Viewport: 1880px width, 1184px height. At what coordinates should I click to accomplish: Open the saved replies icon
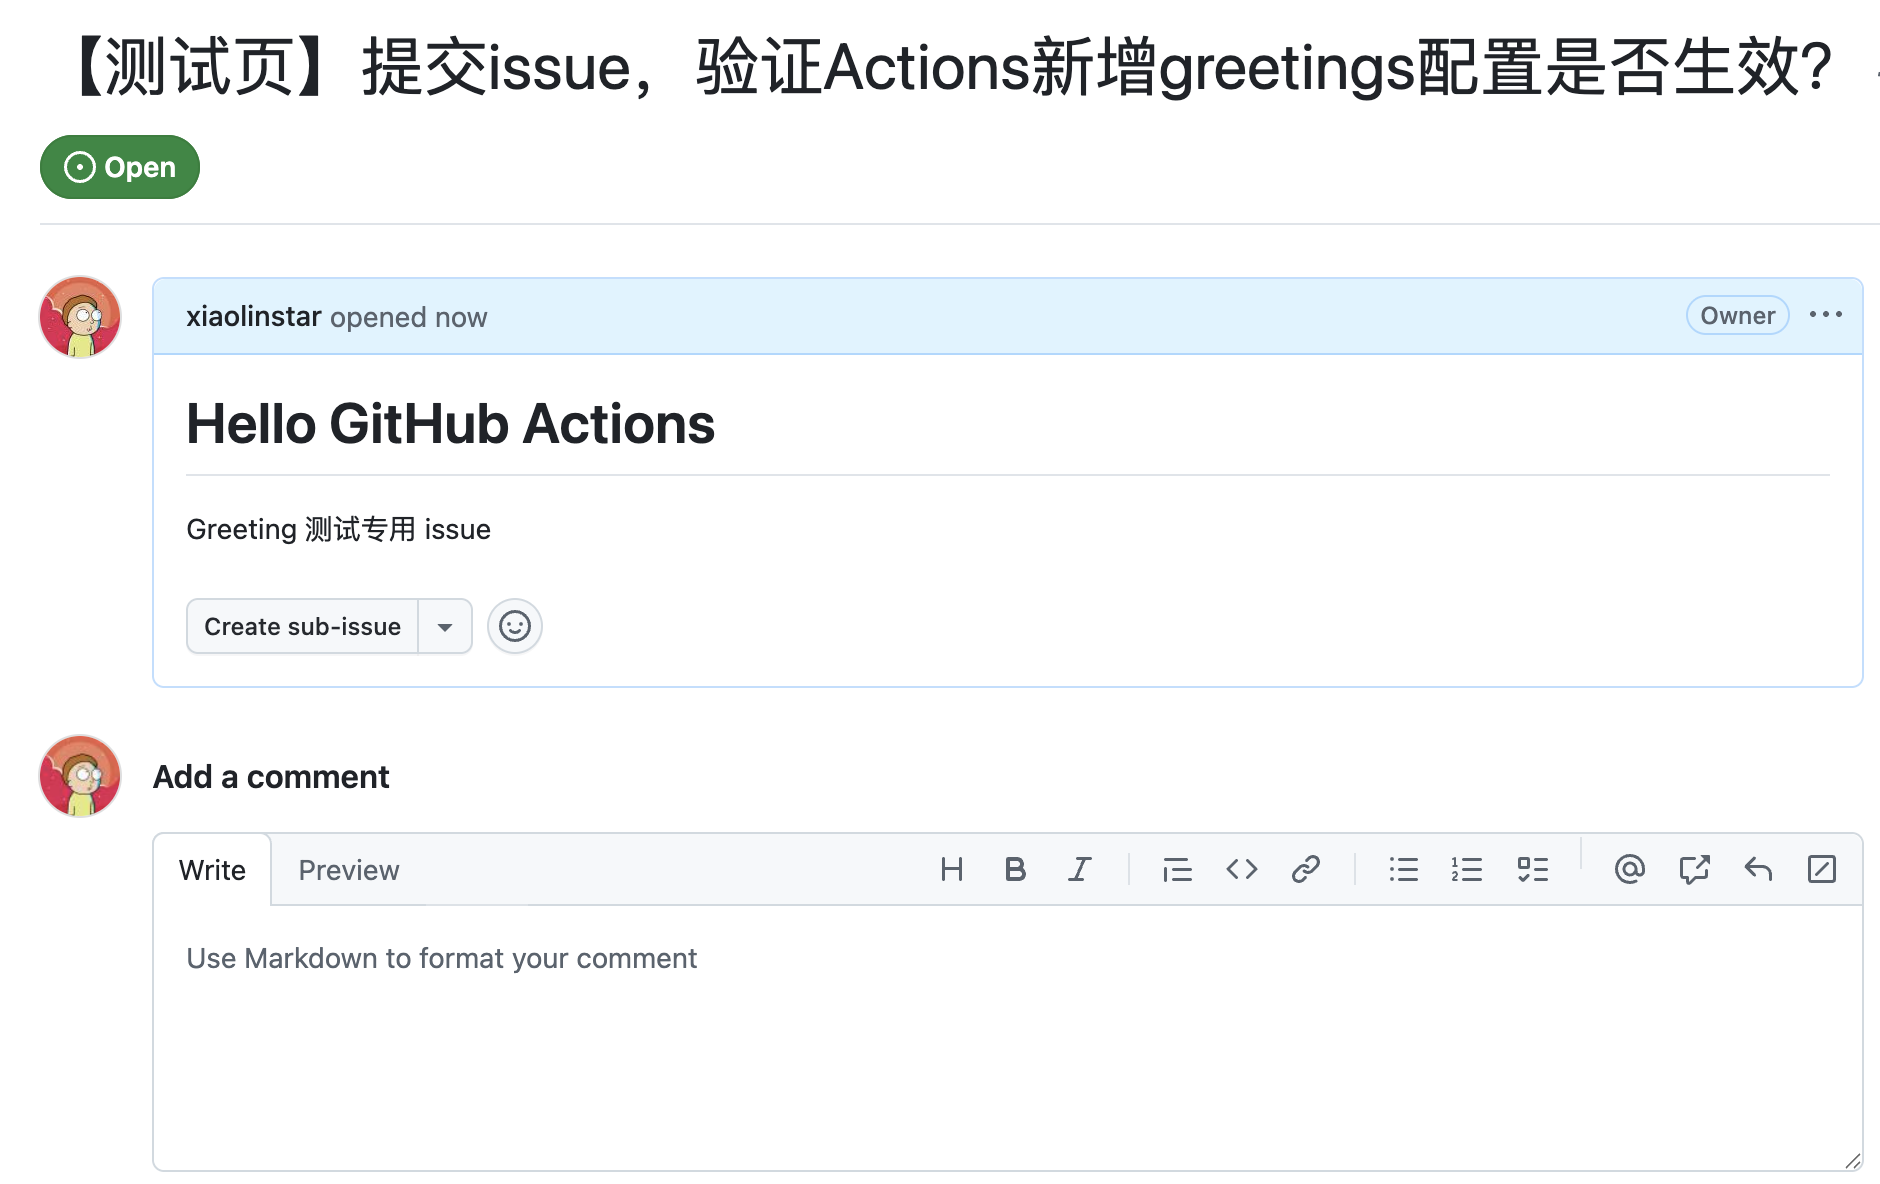click(x=1759, y=869)
